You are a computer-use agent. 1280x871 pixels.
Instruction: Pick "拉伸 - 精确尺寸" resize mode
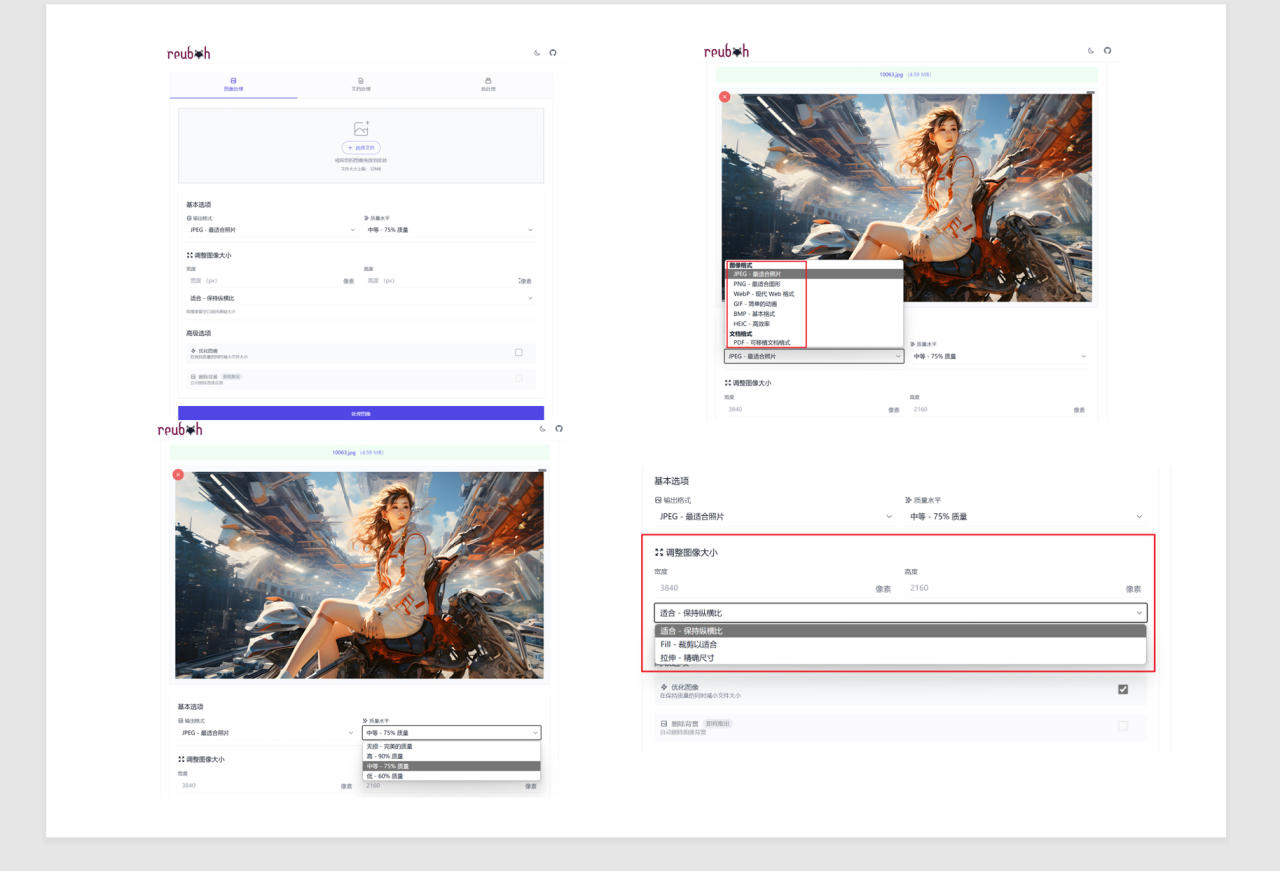[688, 658]
